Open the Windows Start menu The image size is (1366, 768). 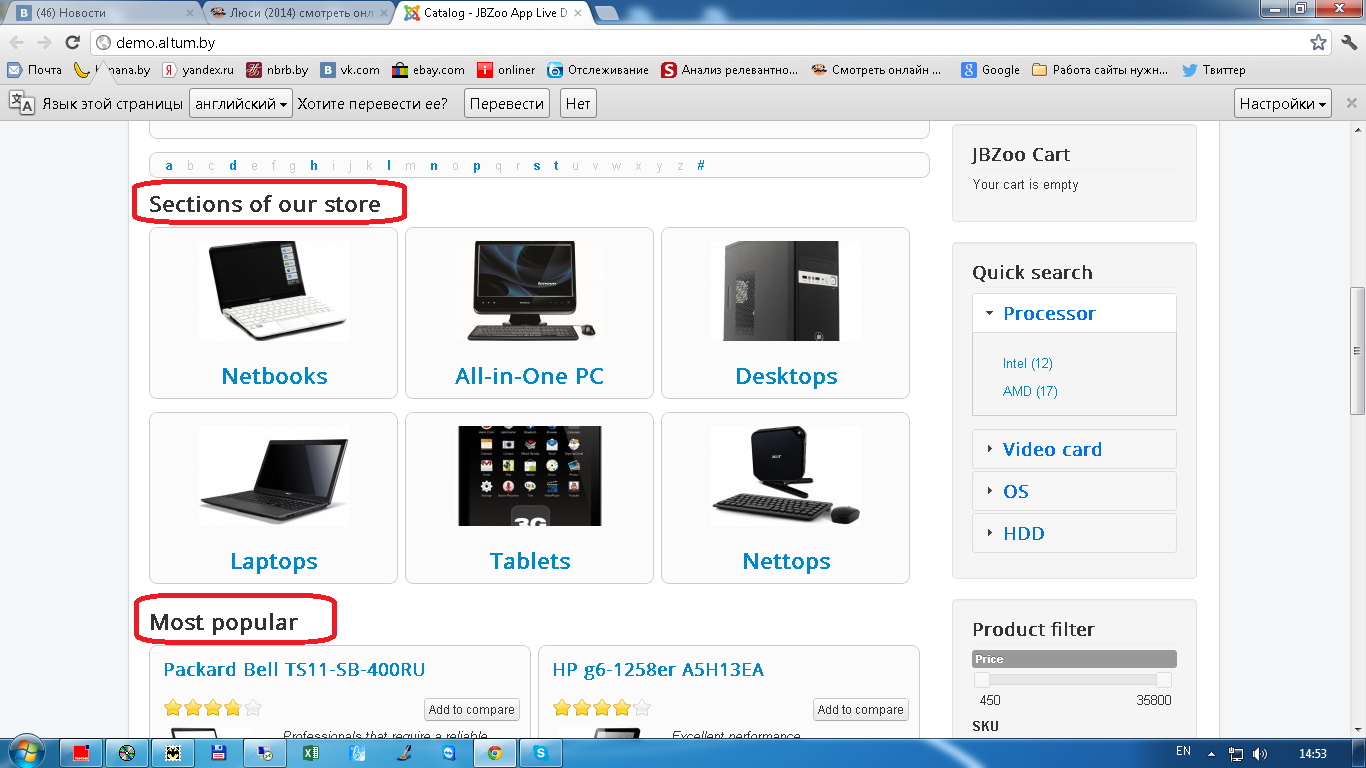point(24,753)
